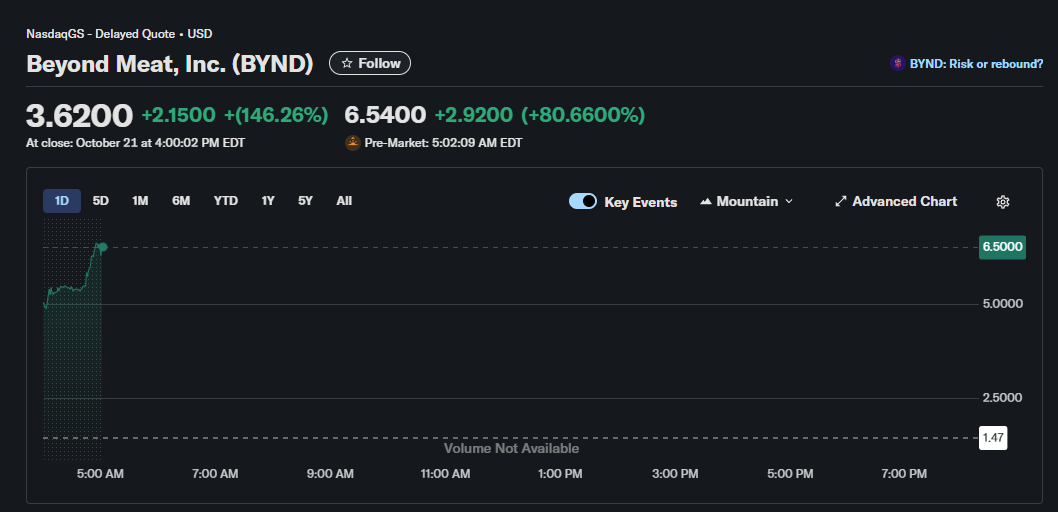Toggle the Key Events switch
The image size is (1058, 512).
coord(583,201)
